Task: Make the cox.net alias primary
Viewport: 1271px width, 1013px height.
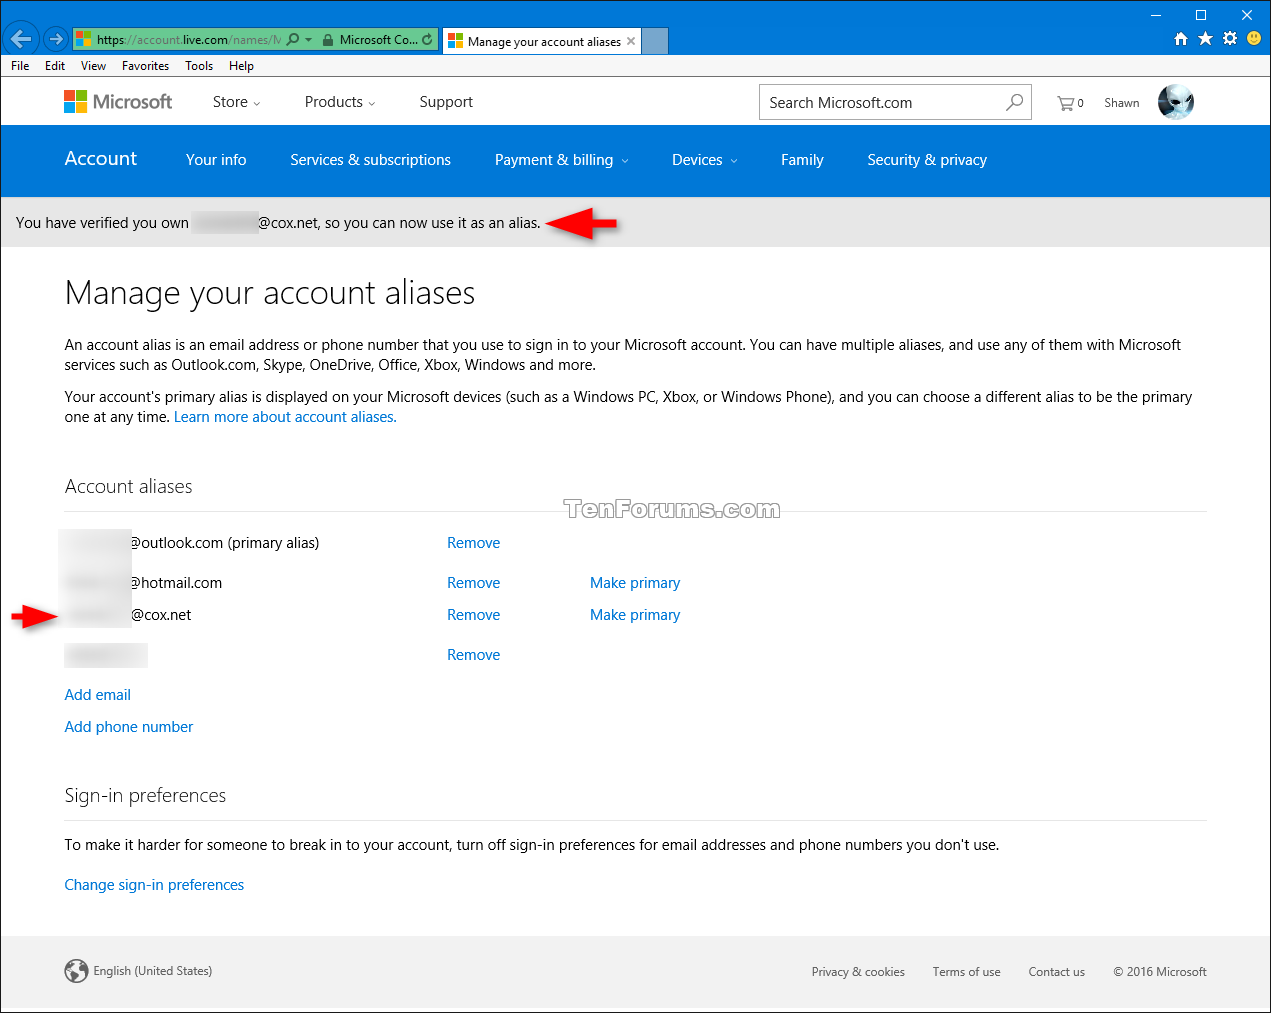Action: tap(635, 615)
